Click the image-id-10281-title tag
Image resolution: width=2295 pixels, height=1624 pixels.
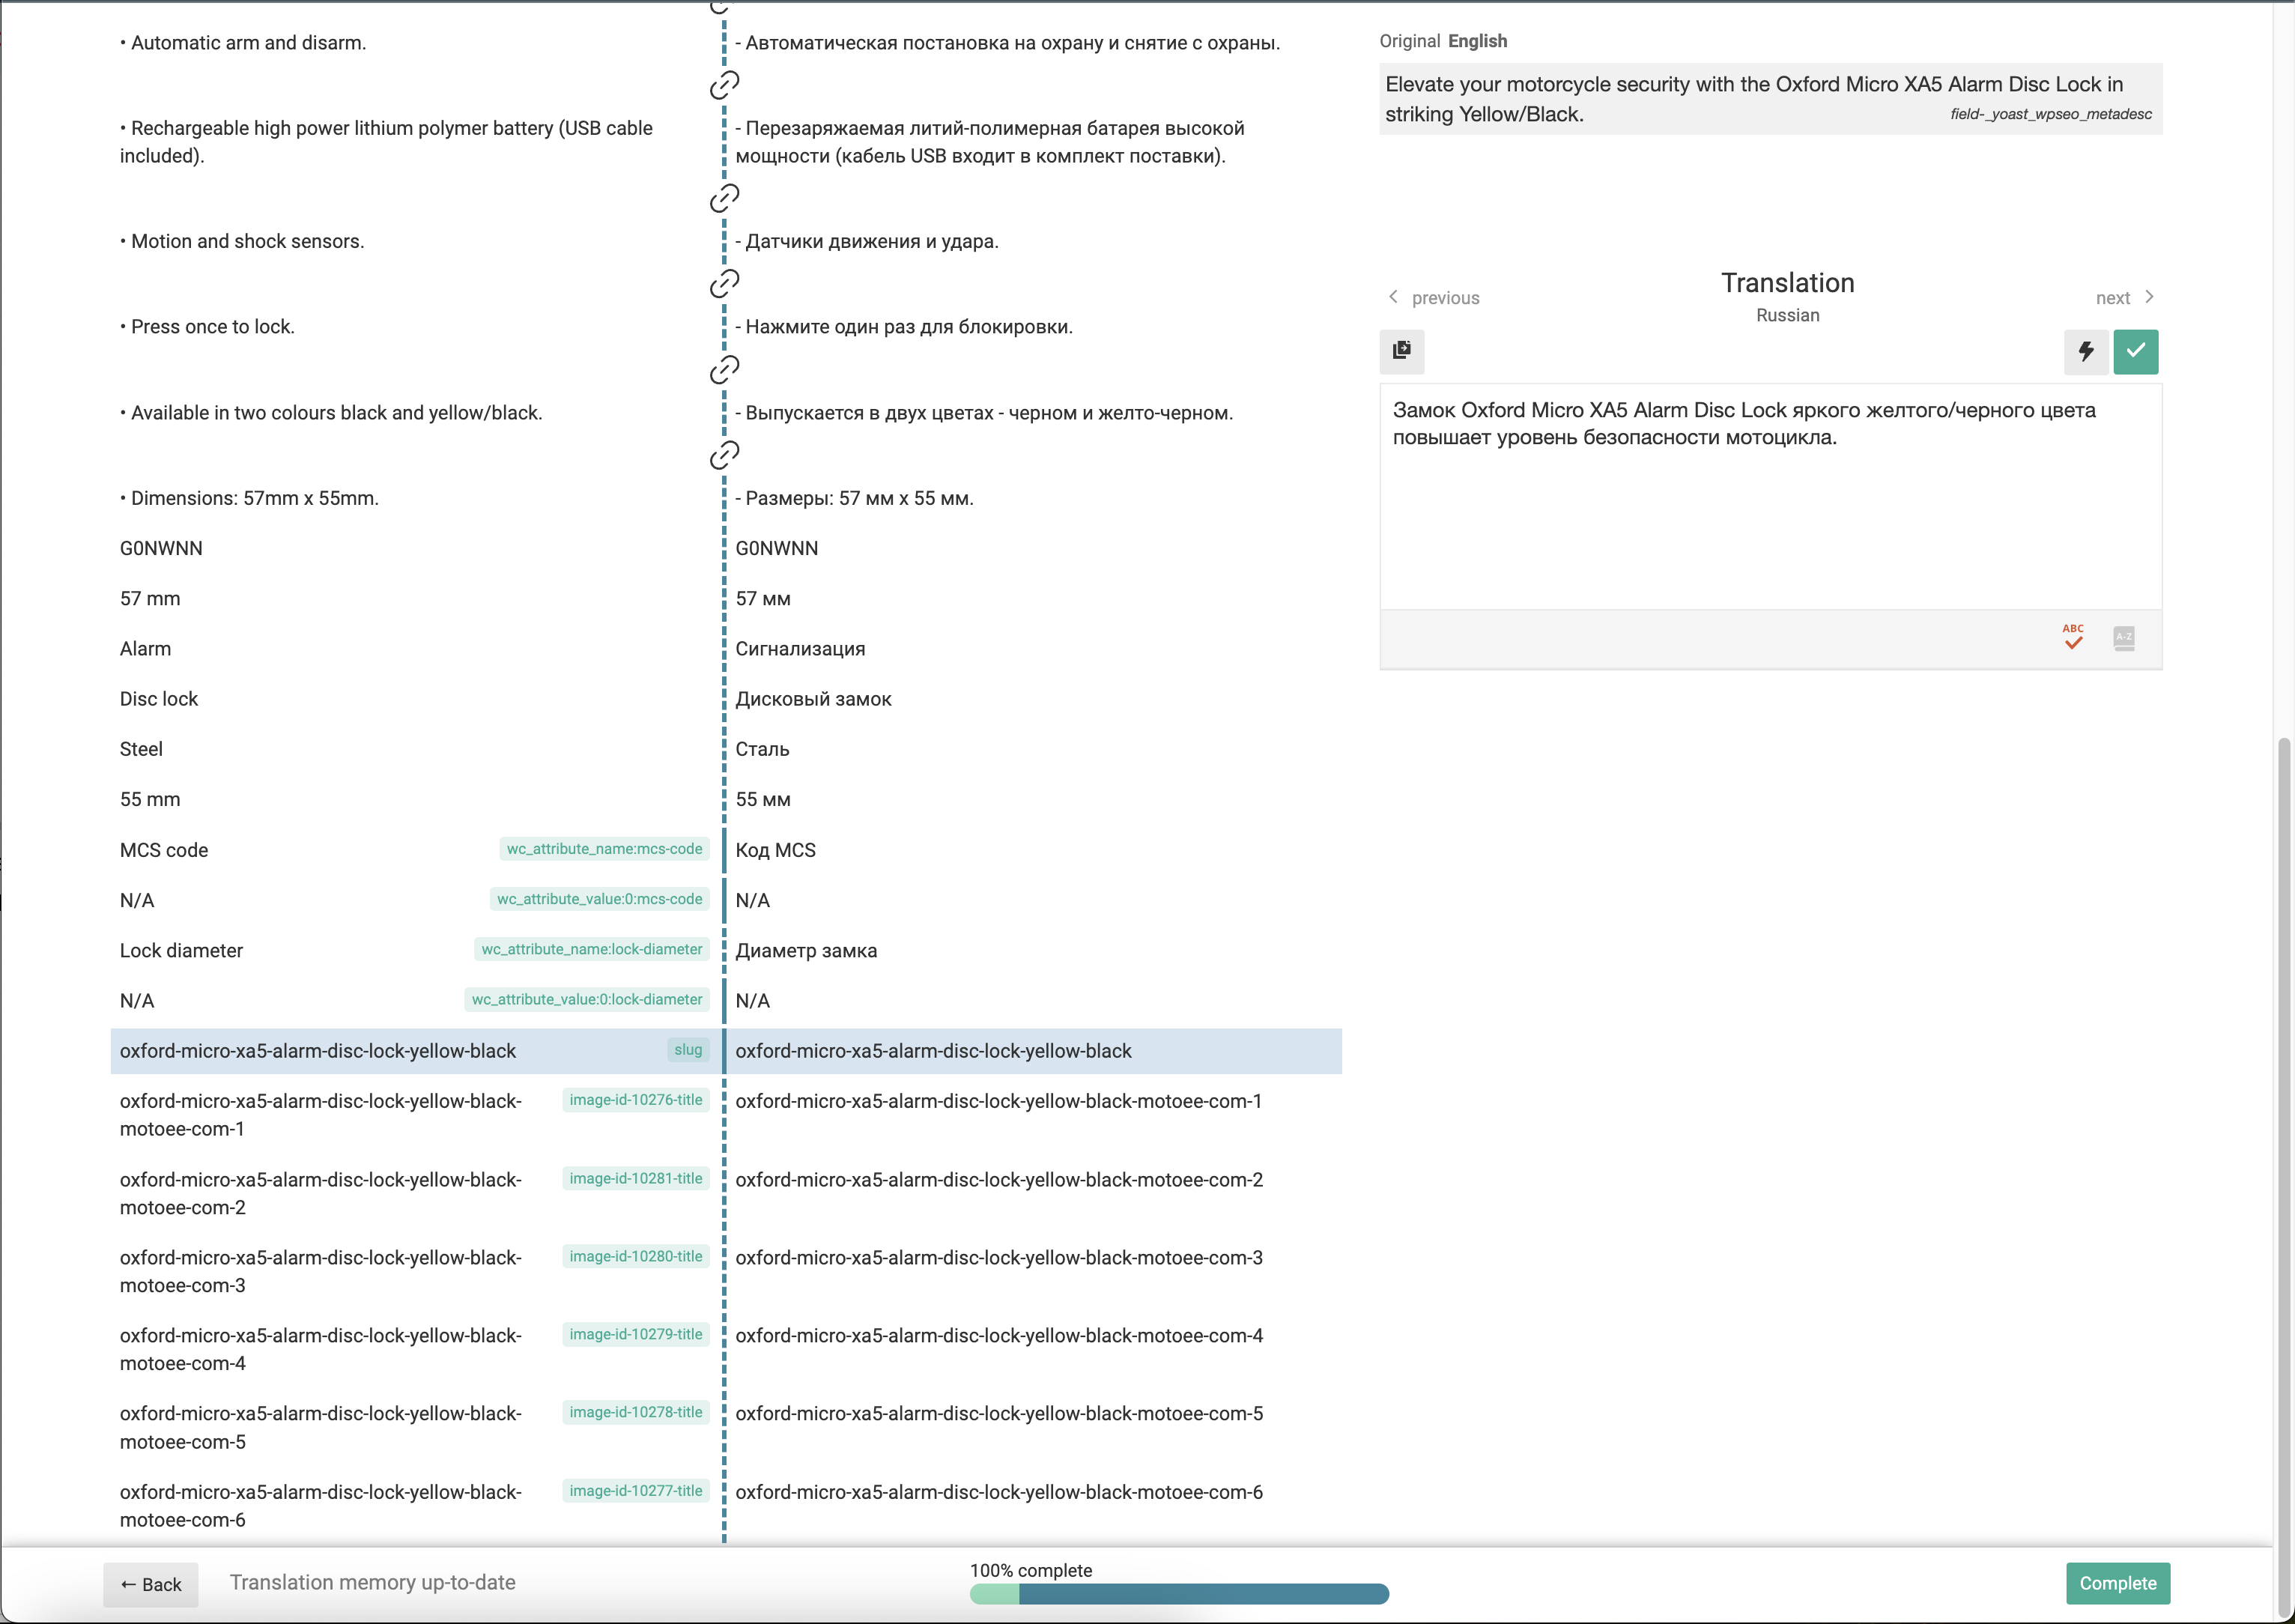coord(636,1179)
